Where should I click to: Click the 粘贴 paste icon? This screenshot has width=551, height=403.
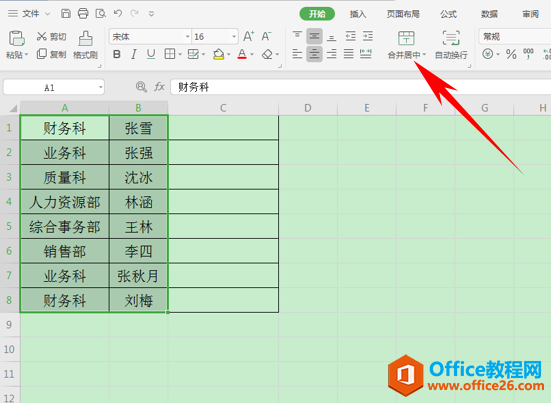coord(17,38)
